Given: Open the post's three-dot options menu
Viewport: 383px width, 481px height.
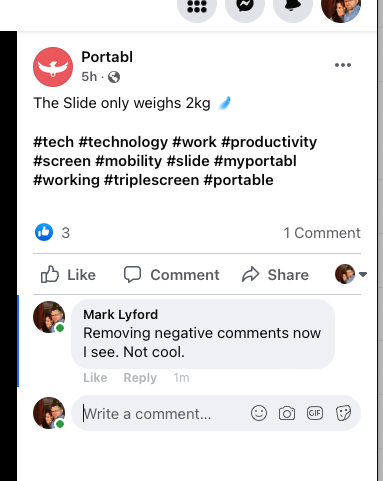Looking at the screenshot, I should pos(343,65).
